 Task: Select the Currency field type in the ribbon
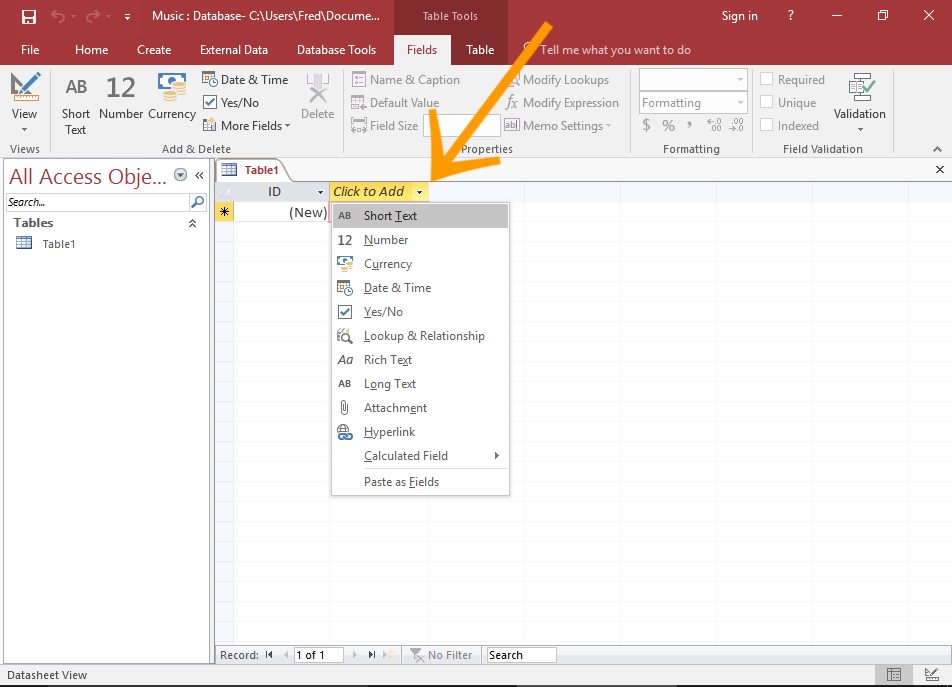[x=171, y=98]
